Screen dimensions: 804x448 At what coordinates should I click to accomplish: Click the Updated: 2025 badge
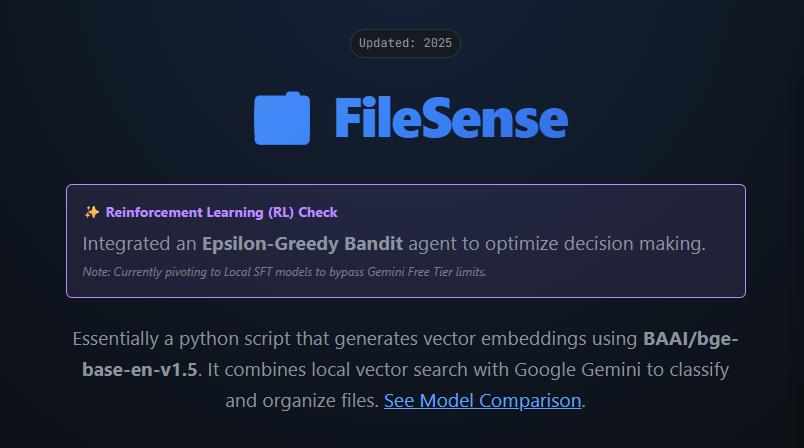[x=405, y=43]
